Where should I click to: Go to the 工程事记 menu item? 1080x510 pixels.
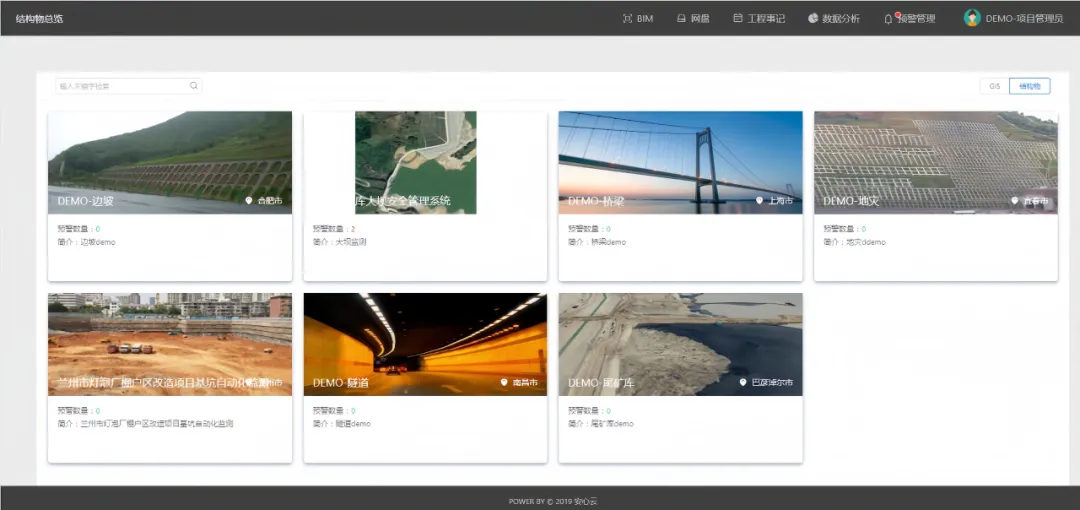766,18
